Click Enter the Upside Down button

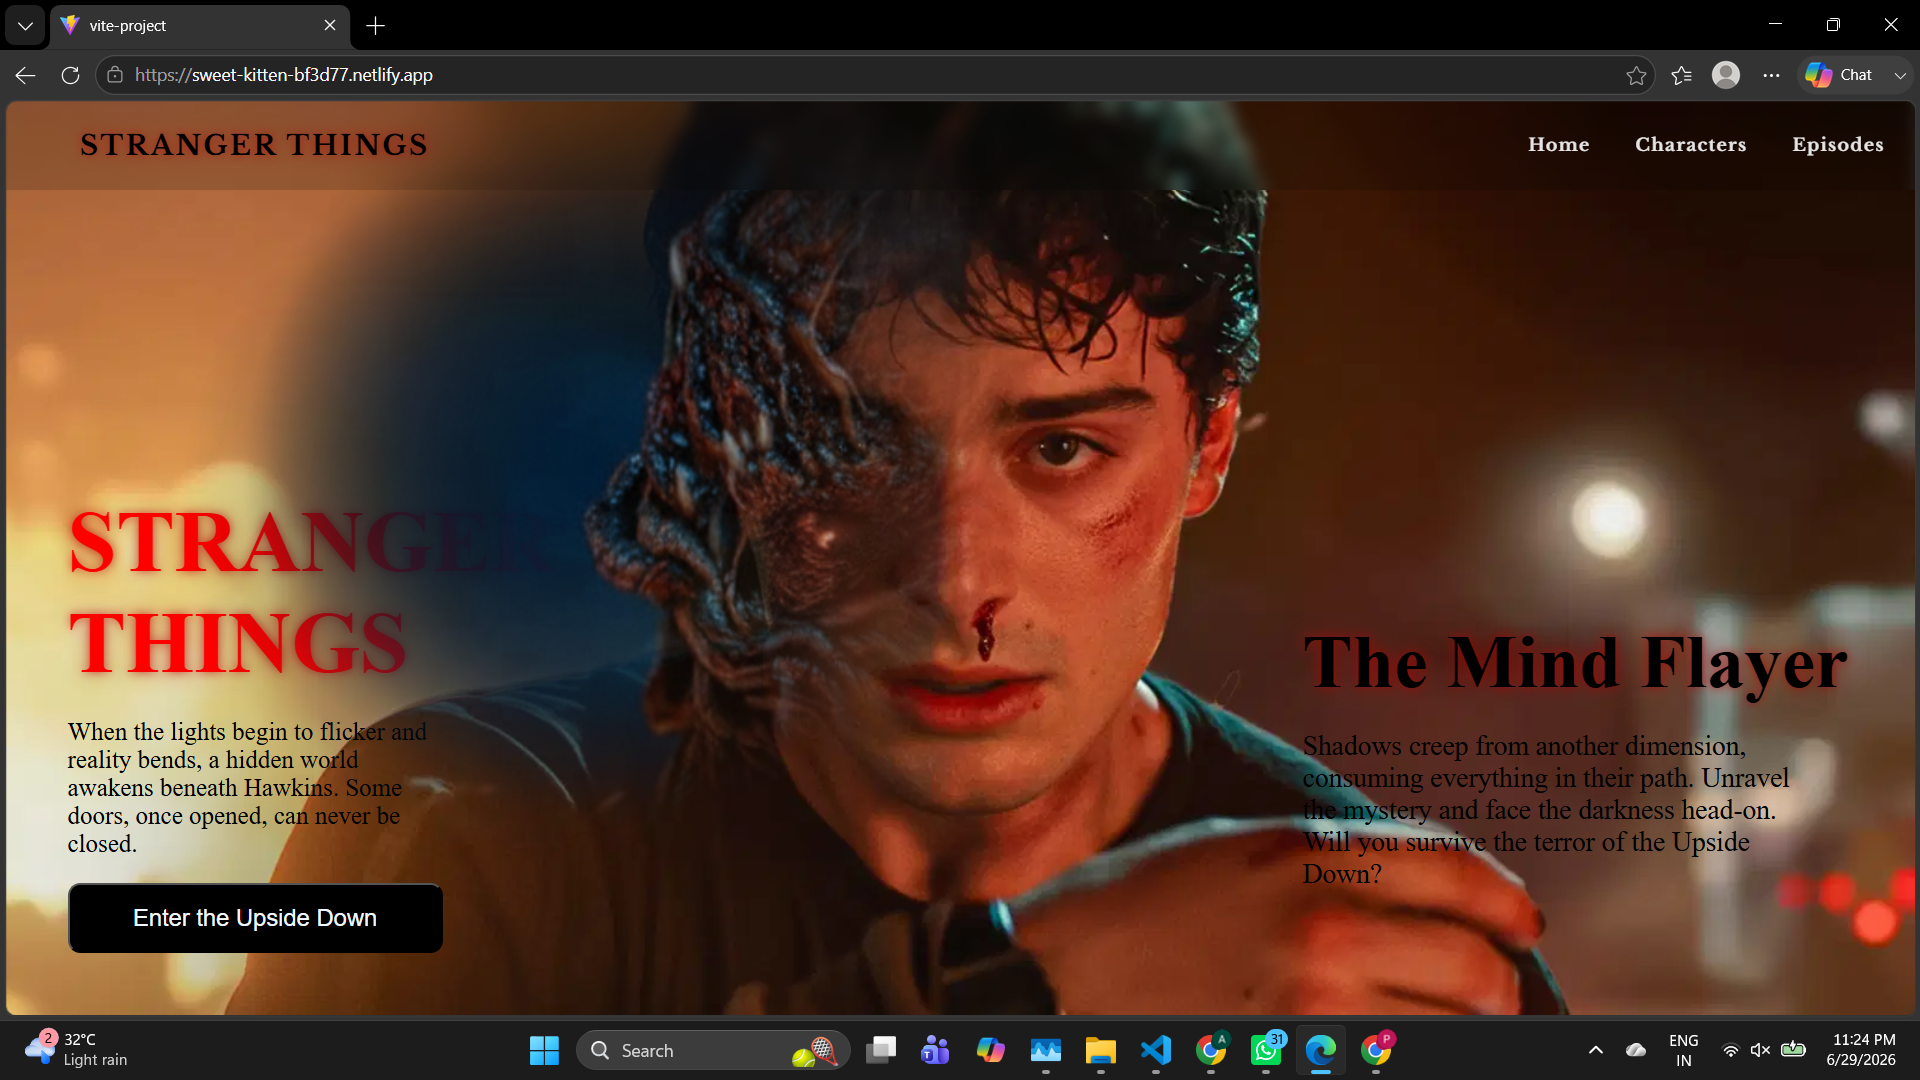pyautogui.click(x=255, y=918)
